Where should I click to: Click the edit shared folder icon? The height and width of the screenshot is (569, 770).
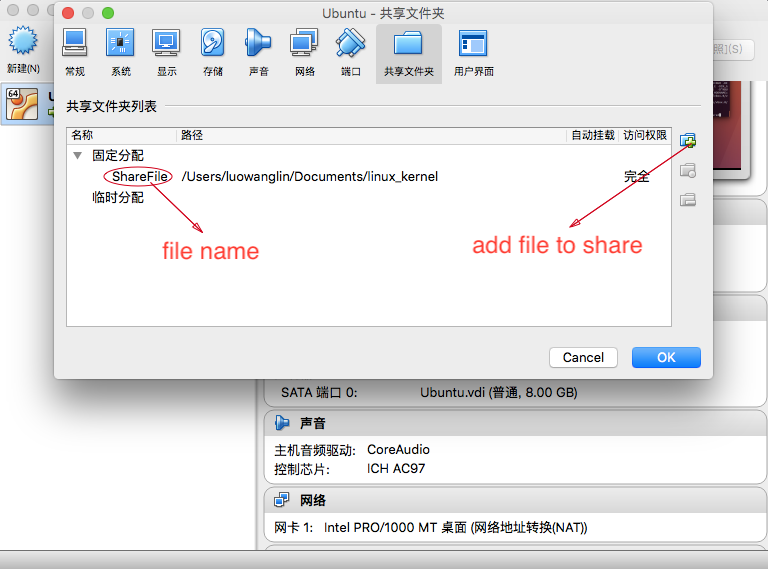click(688, 170)
